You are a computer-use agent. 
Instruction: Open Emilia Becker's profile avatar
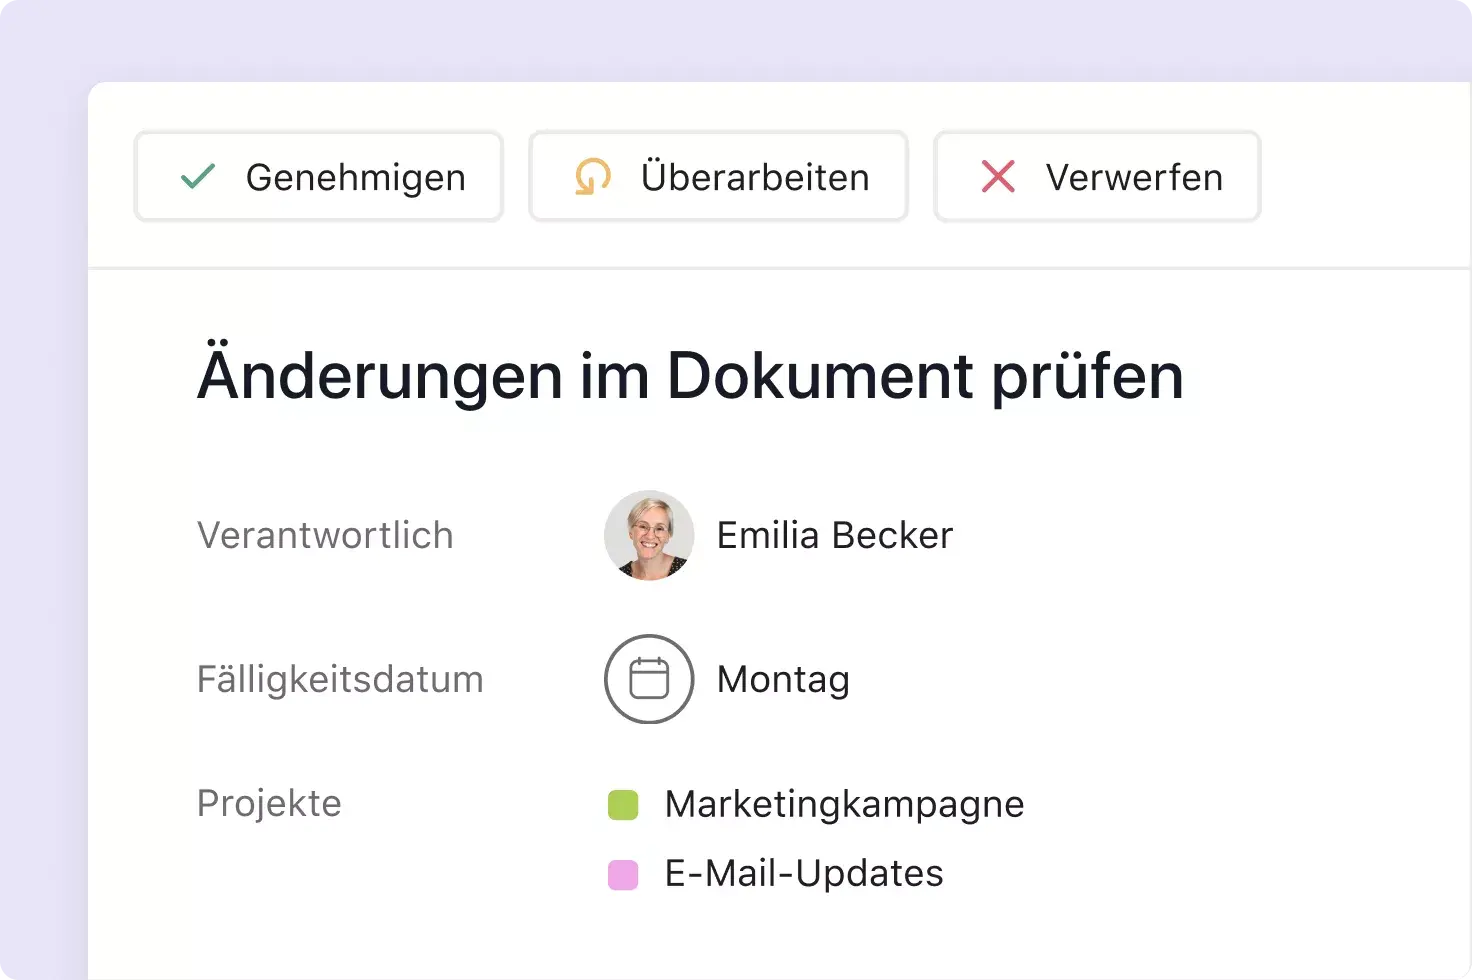649,535
